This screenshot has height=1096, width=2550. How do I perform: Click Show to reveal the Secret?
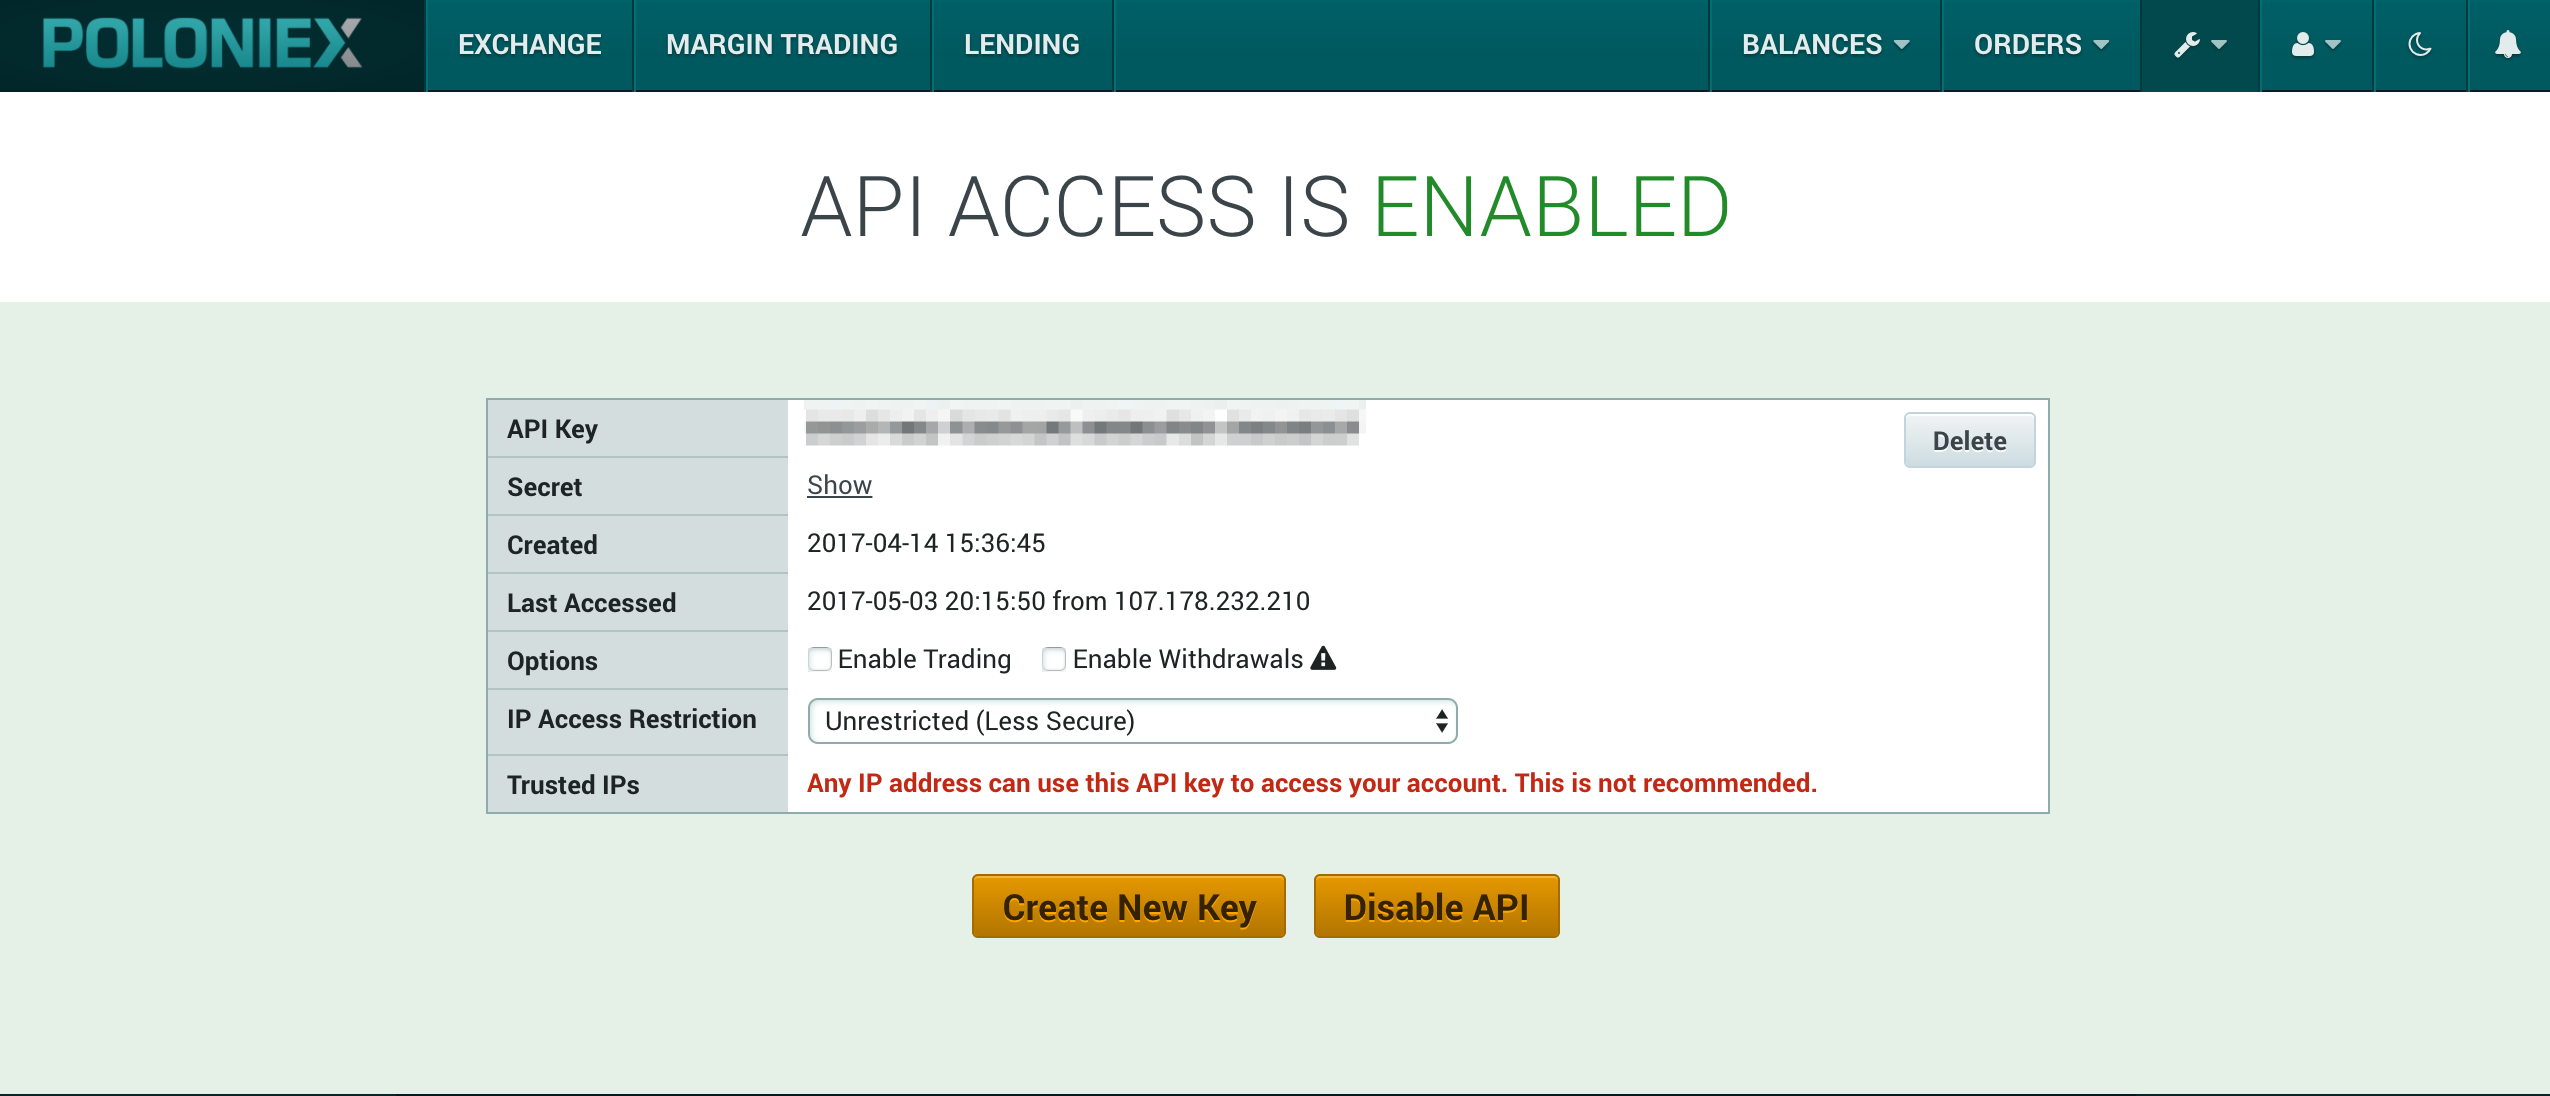(x=838, y=485)
